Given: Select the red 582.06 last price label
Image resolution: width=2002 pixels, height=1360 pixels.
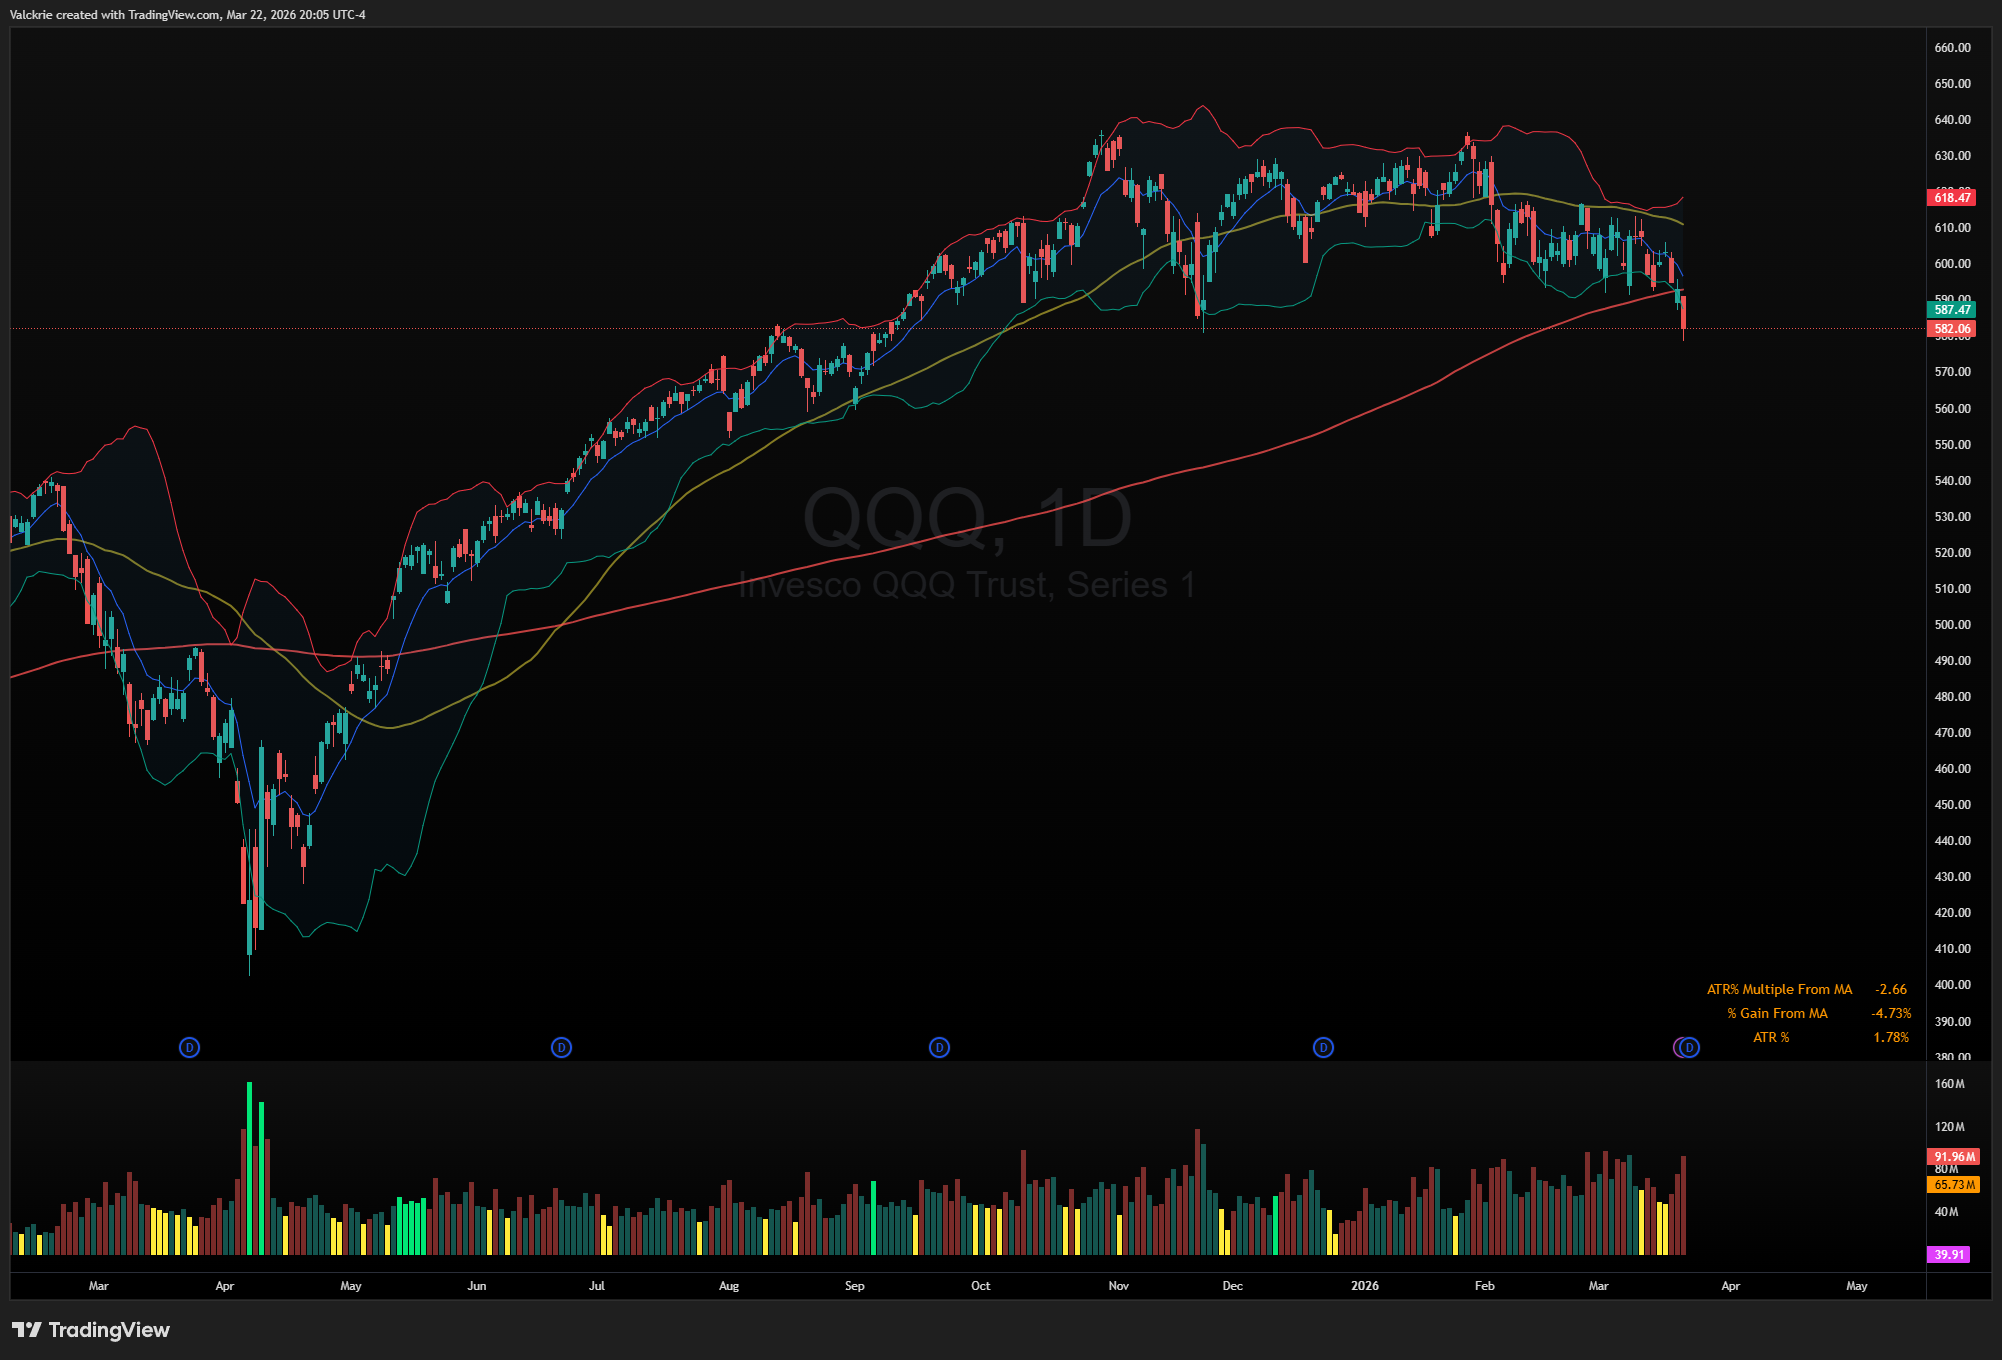Looking at the screenshot, I should (1951, 329).
